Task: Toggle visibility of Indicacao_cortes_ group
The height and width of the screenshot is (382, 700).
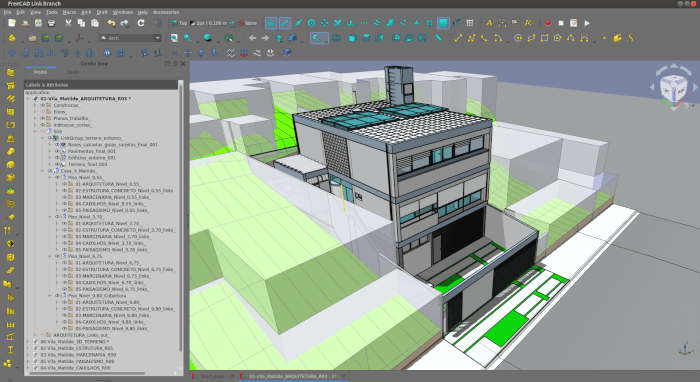Action: [x=43, y=125]
